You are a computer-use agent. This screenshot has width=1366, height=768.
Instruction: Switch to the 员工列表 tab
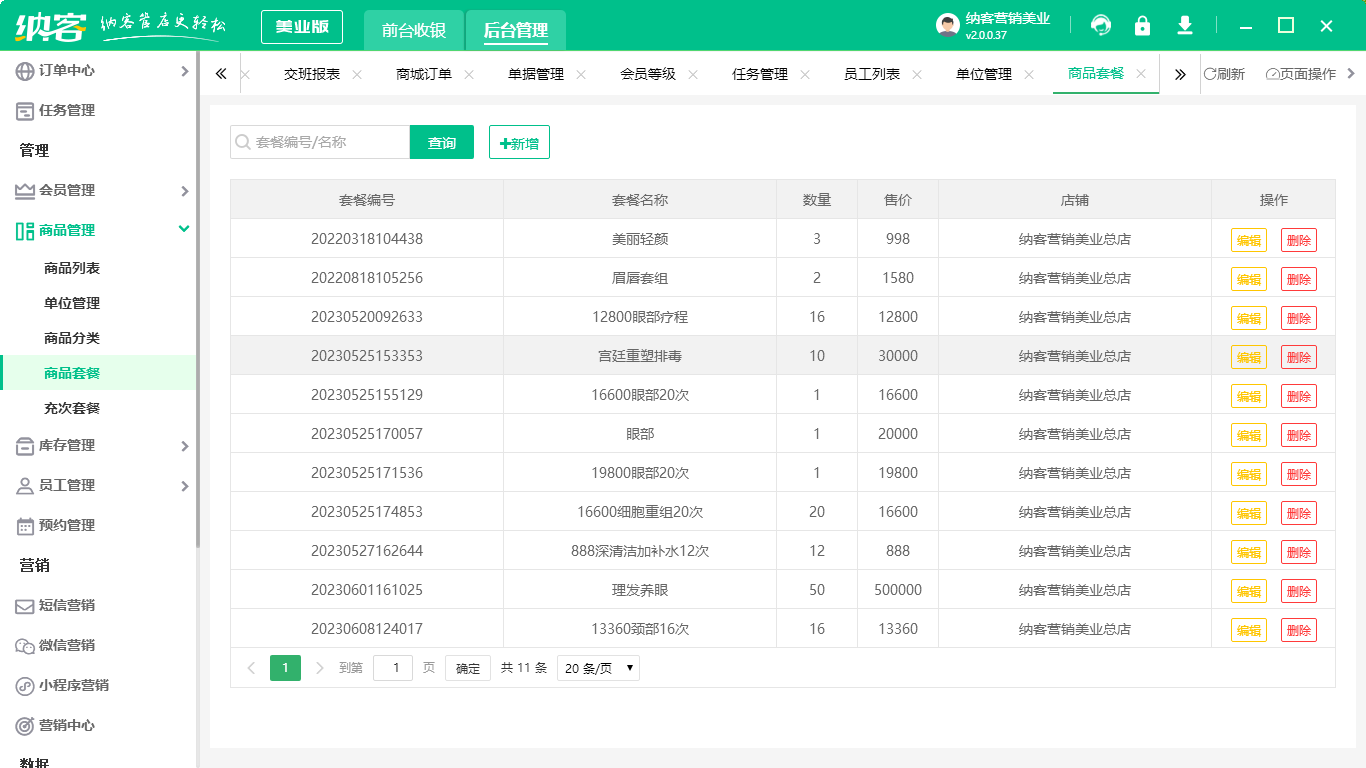873,72
